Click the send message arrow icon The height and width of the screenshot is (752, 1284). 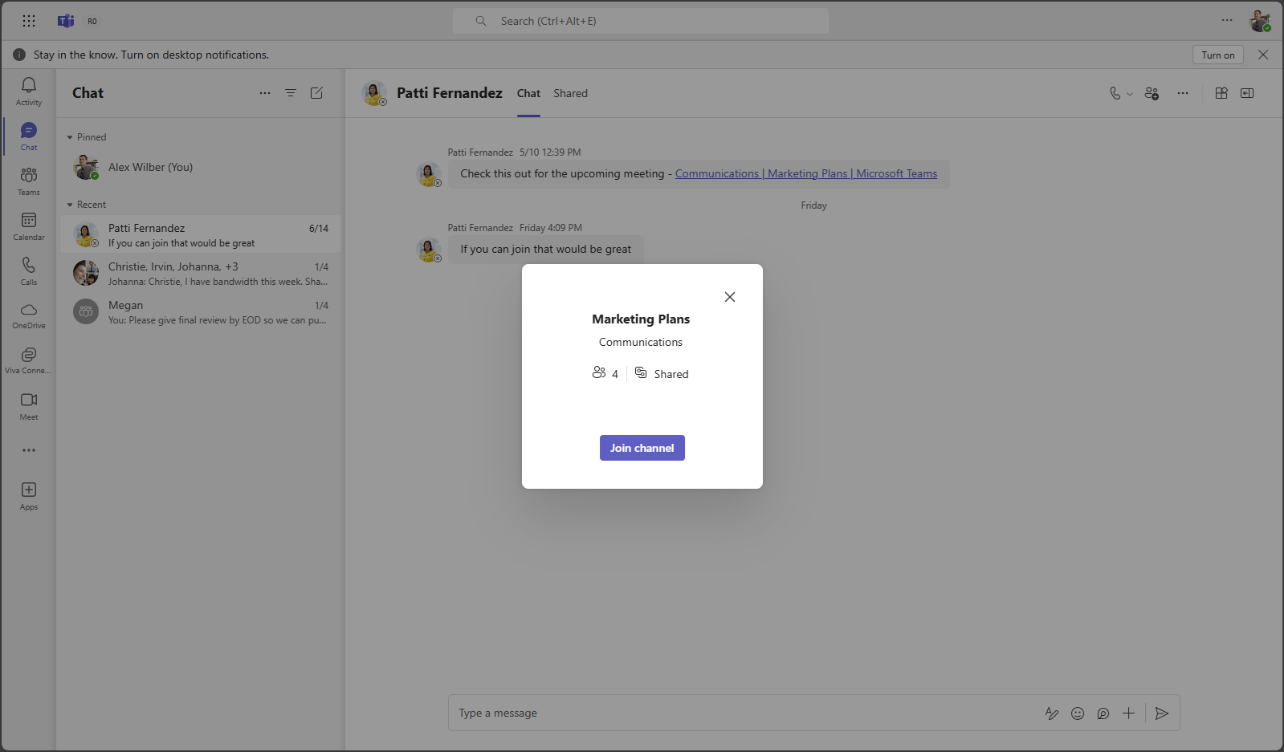click(x=1161, y=713)
